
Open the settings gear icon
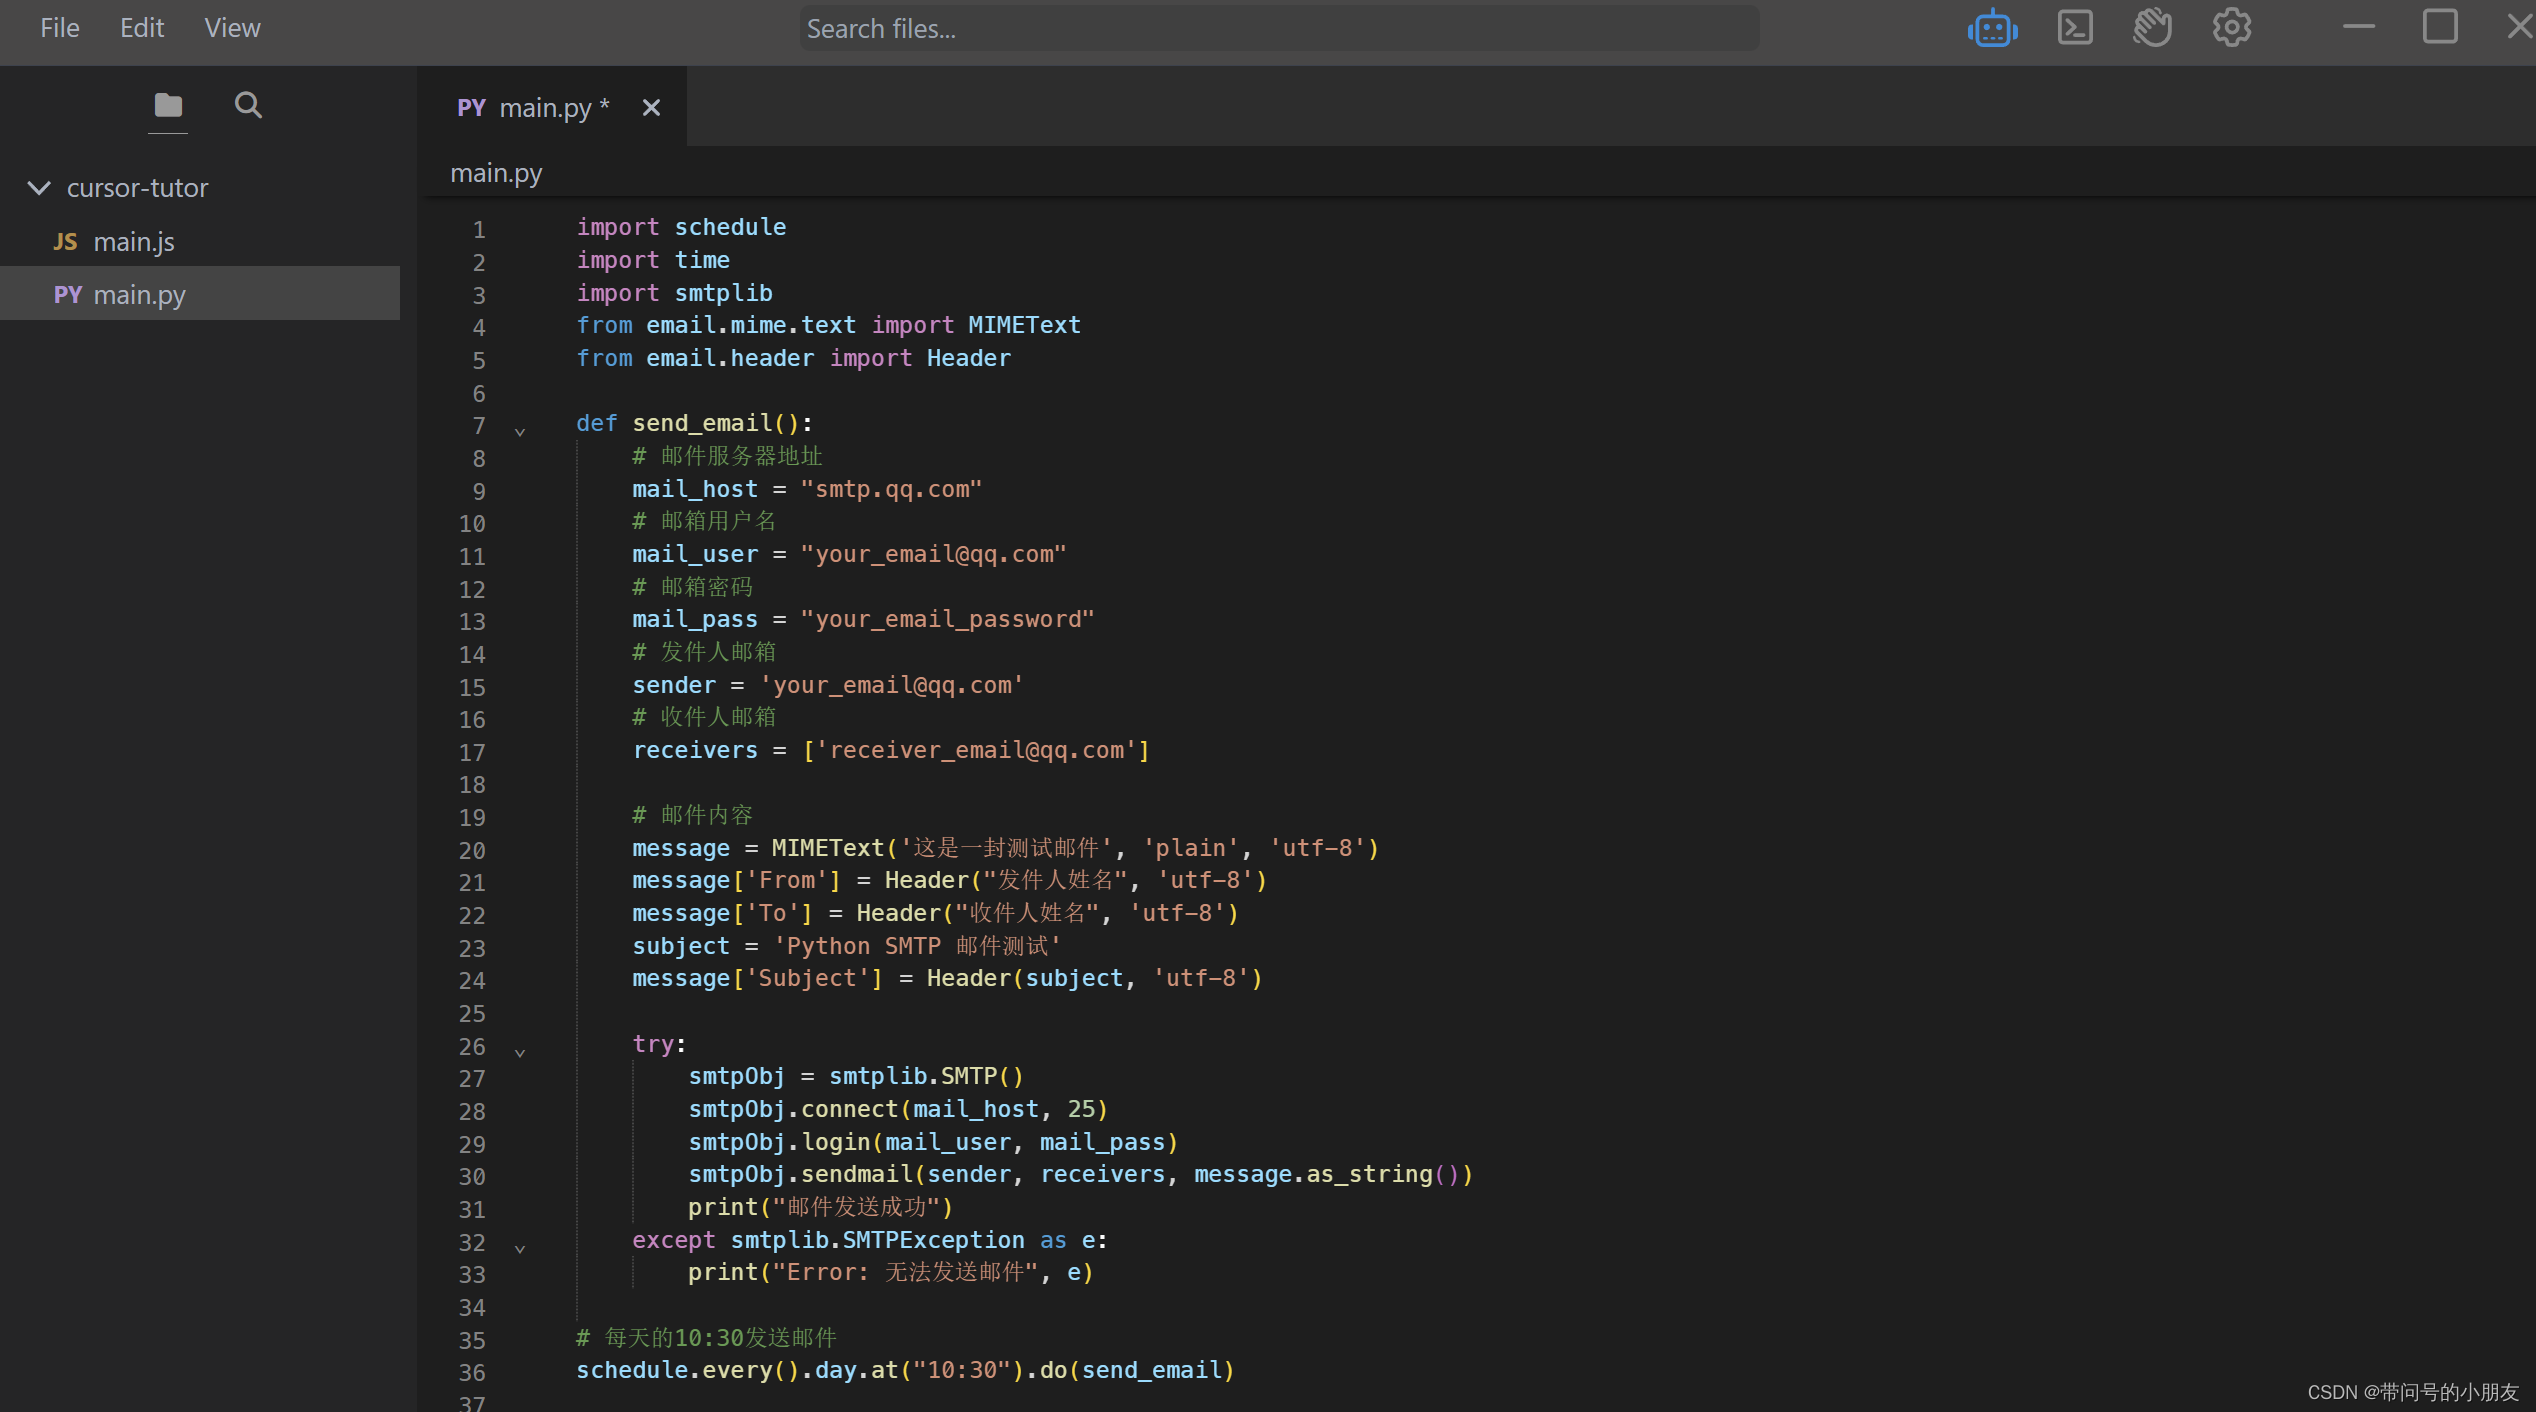[x=2232, y=28]
